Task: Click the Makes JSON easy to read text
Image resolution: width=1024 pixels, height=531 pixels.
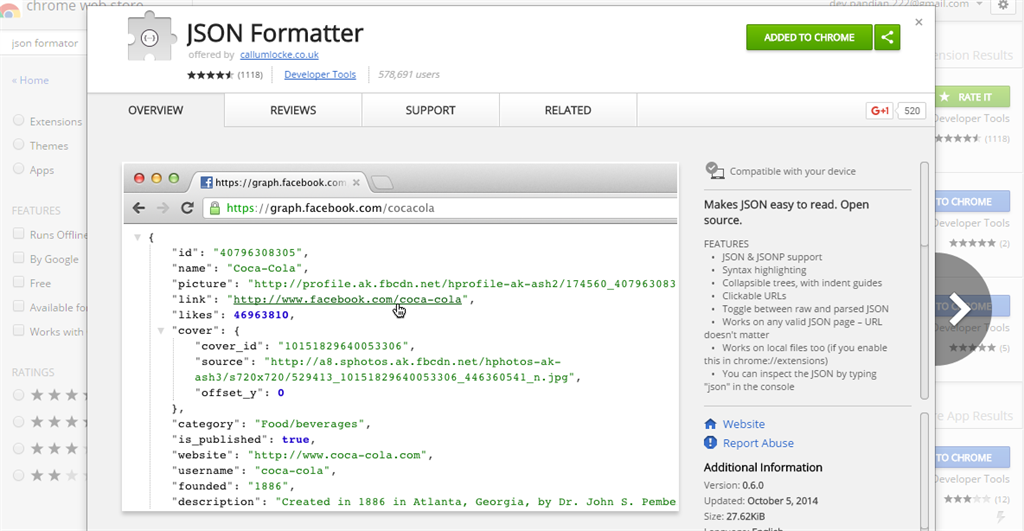Action: (x=786, y=212)
